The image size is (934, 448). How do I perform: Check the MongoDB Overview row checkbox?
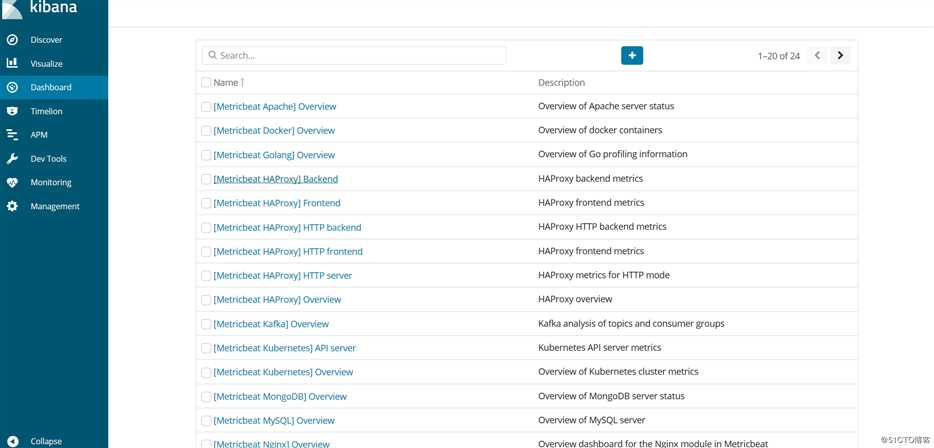tap(206, 397)
